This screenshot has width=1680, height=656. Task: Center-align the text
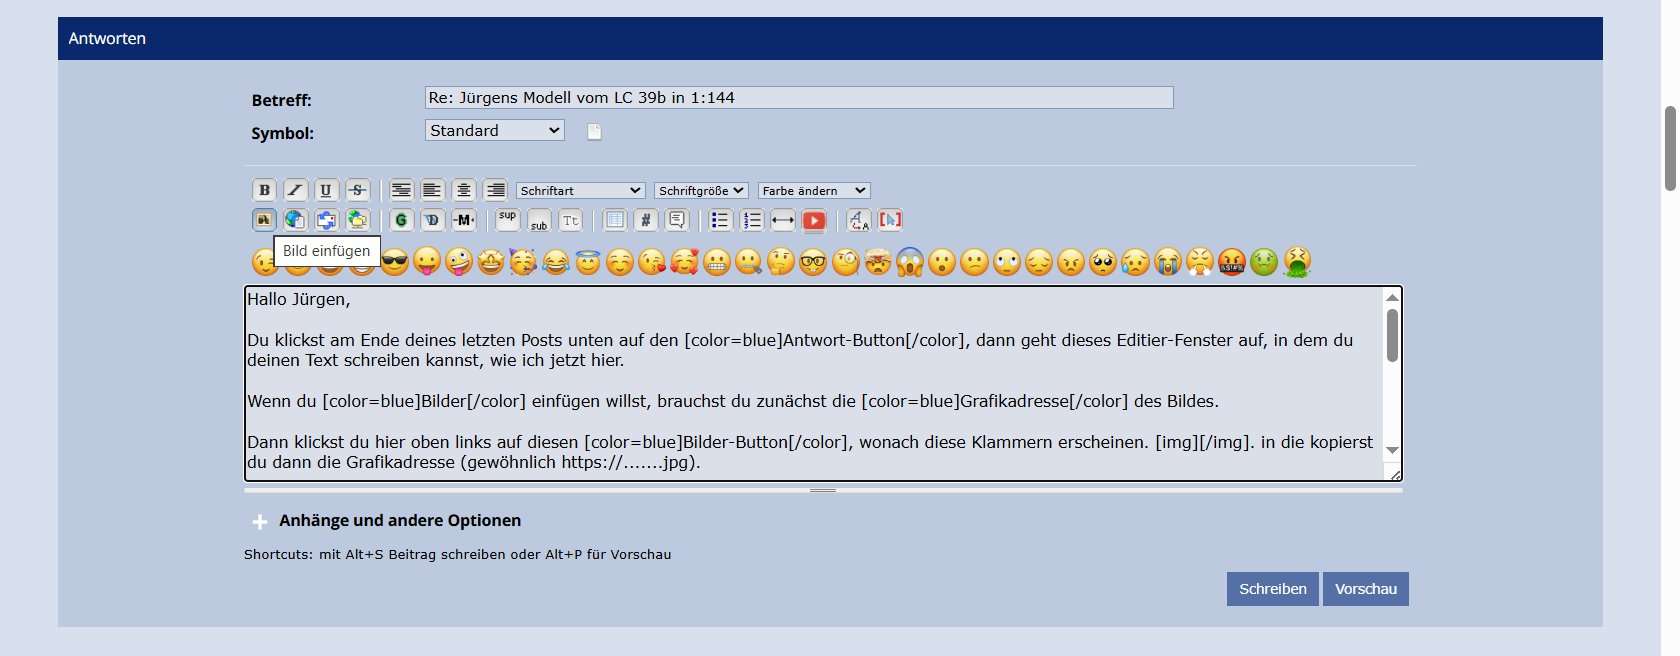click(464, 190)
